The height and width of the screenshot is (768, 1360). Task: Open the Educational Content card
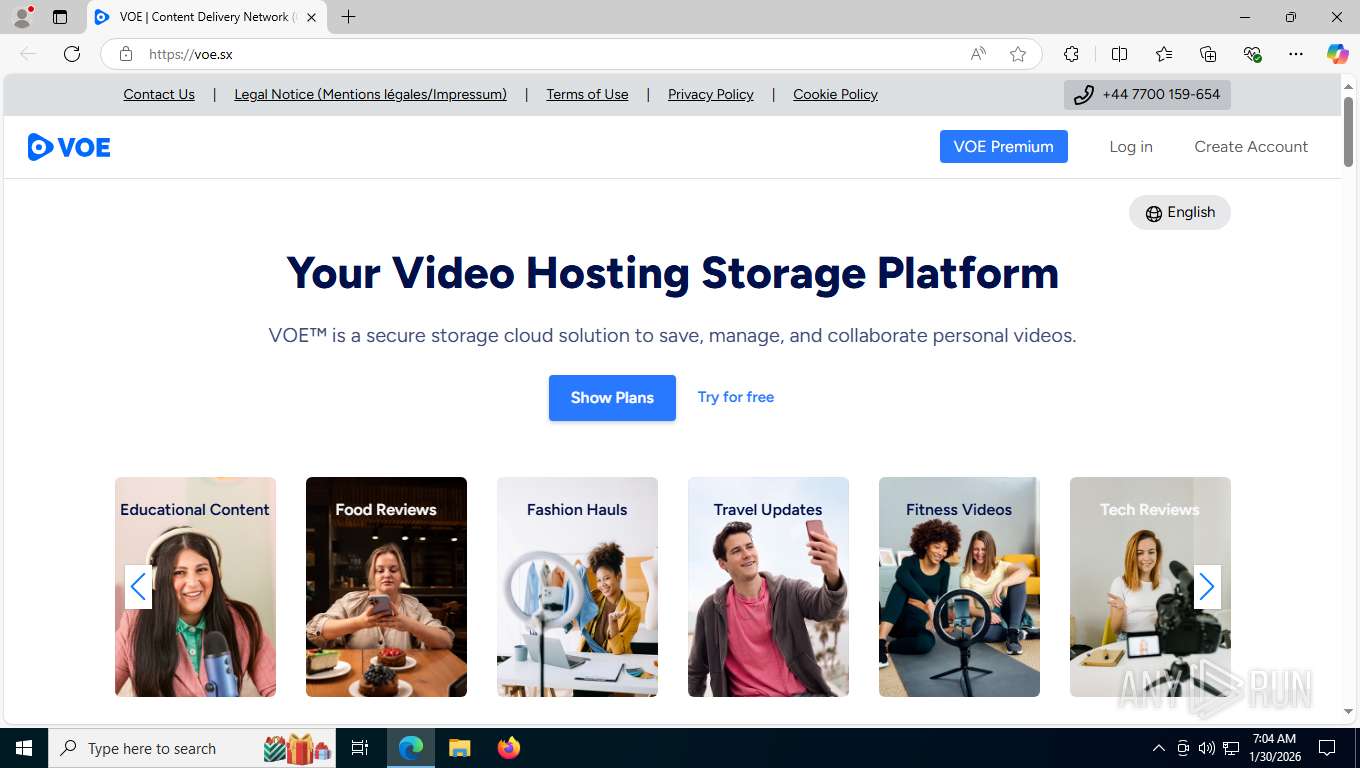point(195,587)
